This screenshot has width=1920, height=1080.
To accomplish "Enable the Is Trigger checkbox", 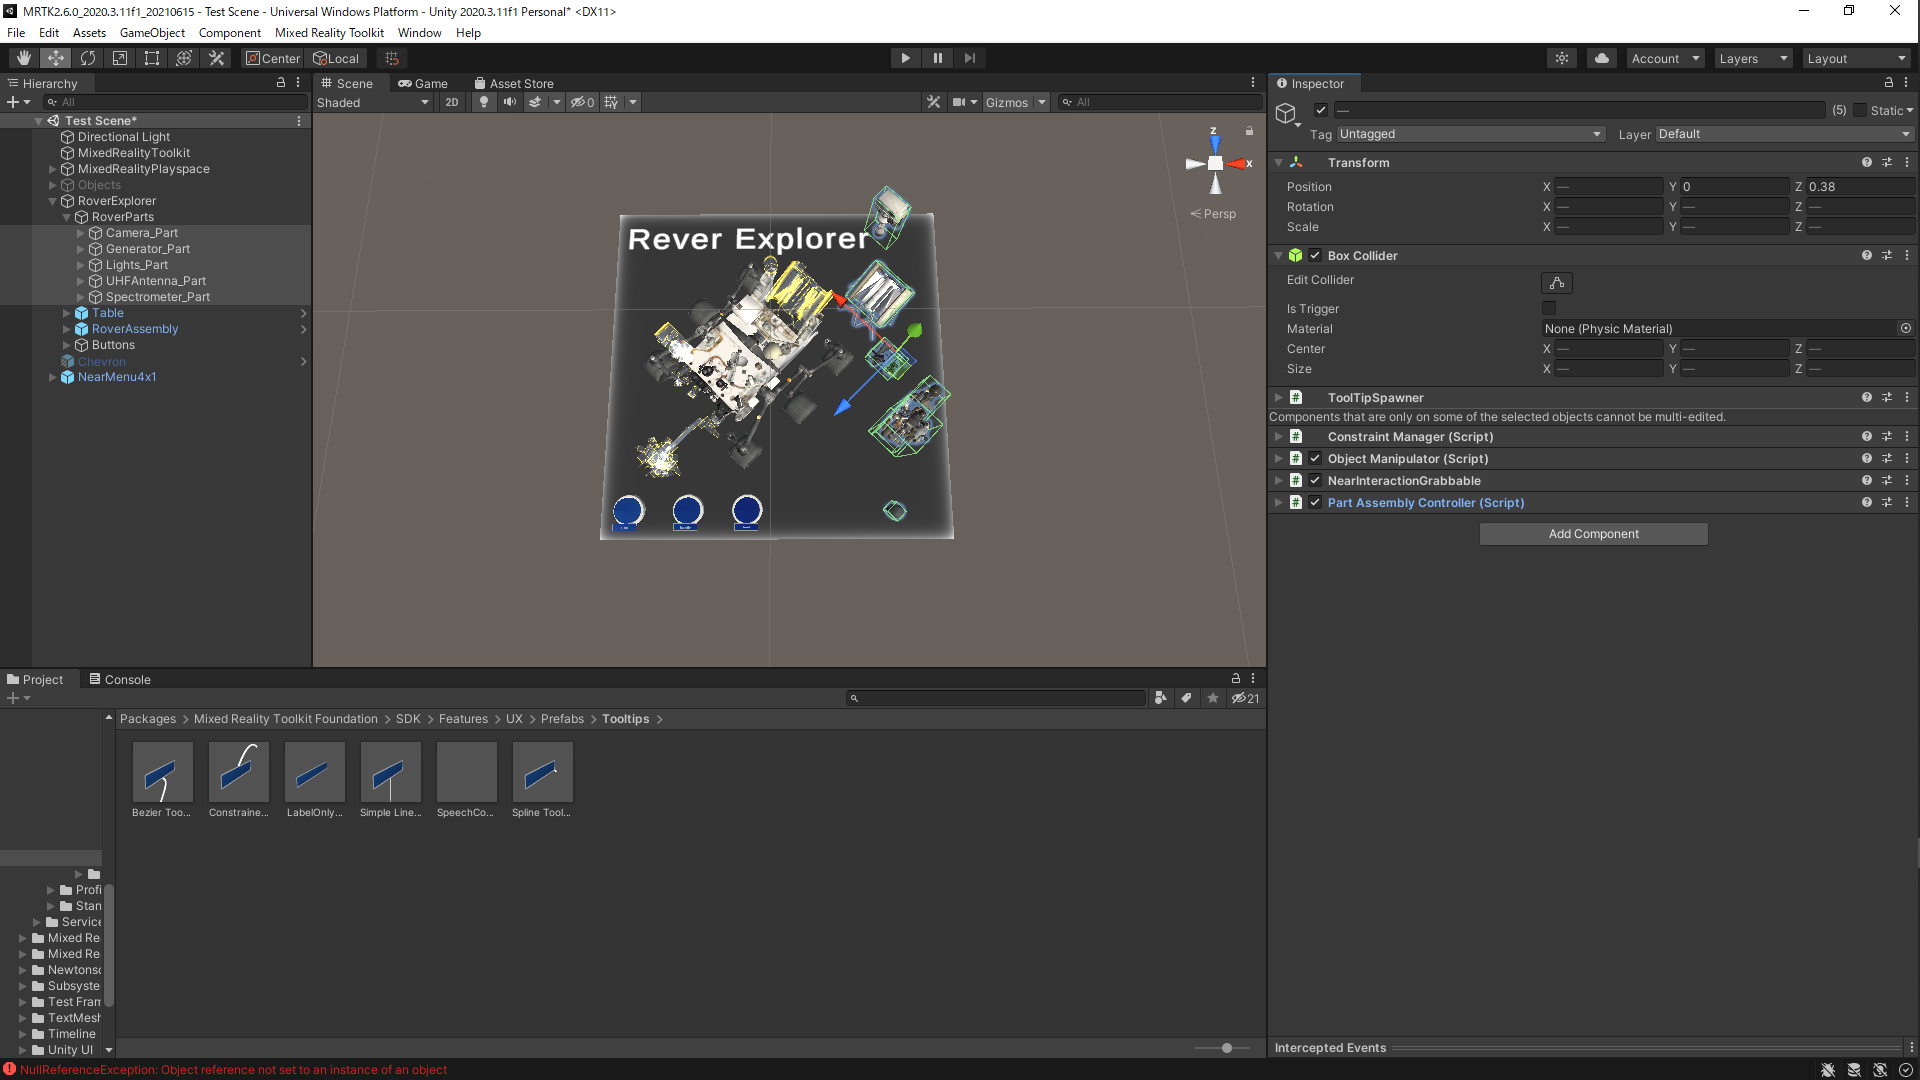I will [x=1549, y=308].
